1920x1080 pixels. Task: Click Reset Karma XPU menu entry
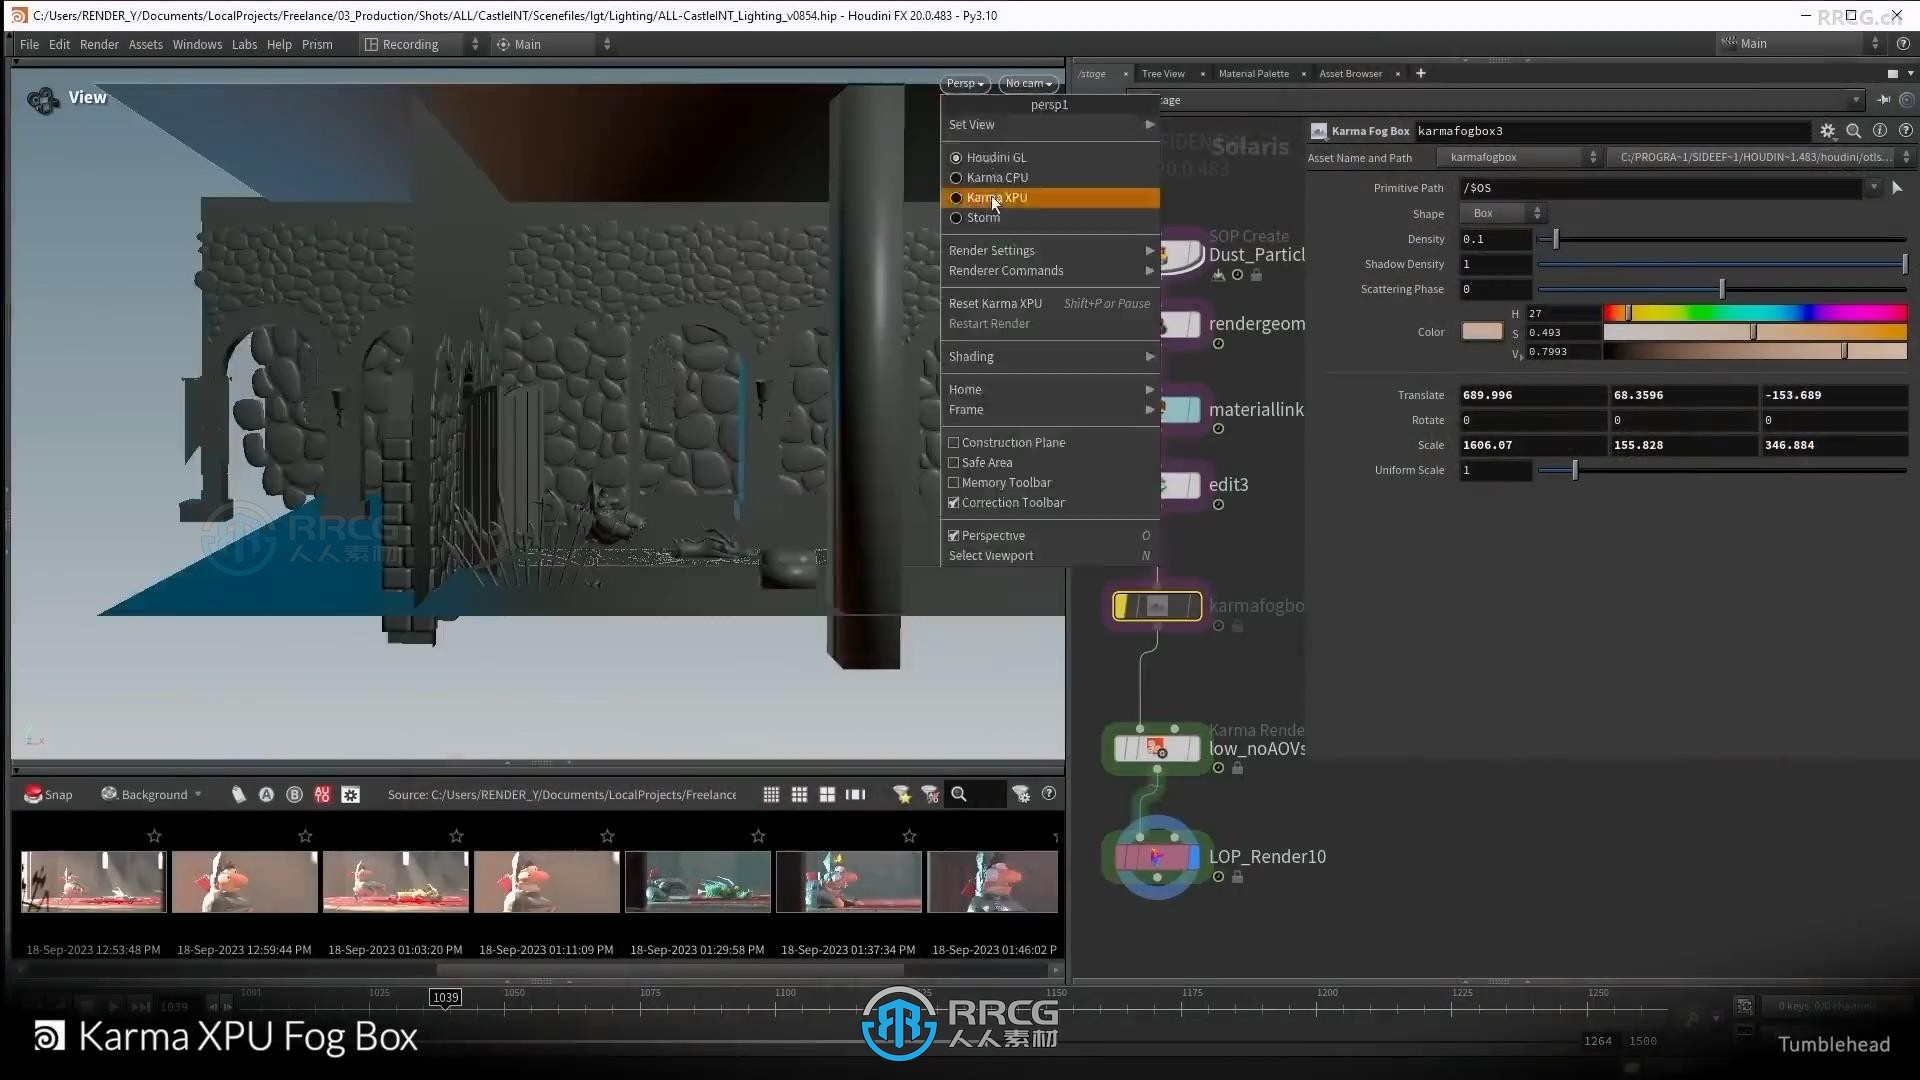1050,304
